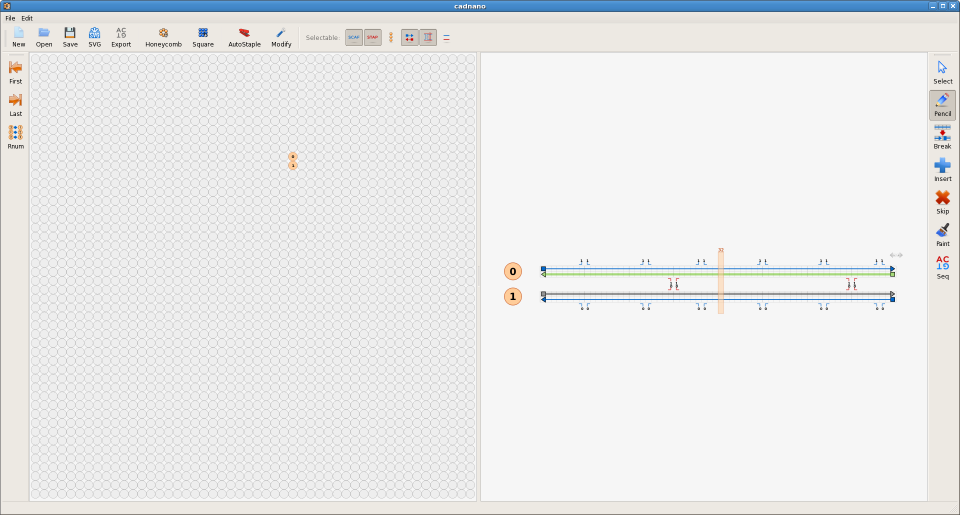
Task: Activate the Break tool
Action: point(942,137)
